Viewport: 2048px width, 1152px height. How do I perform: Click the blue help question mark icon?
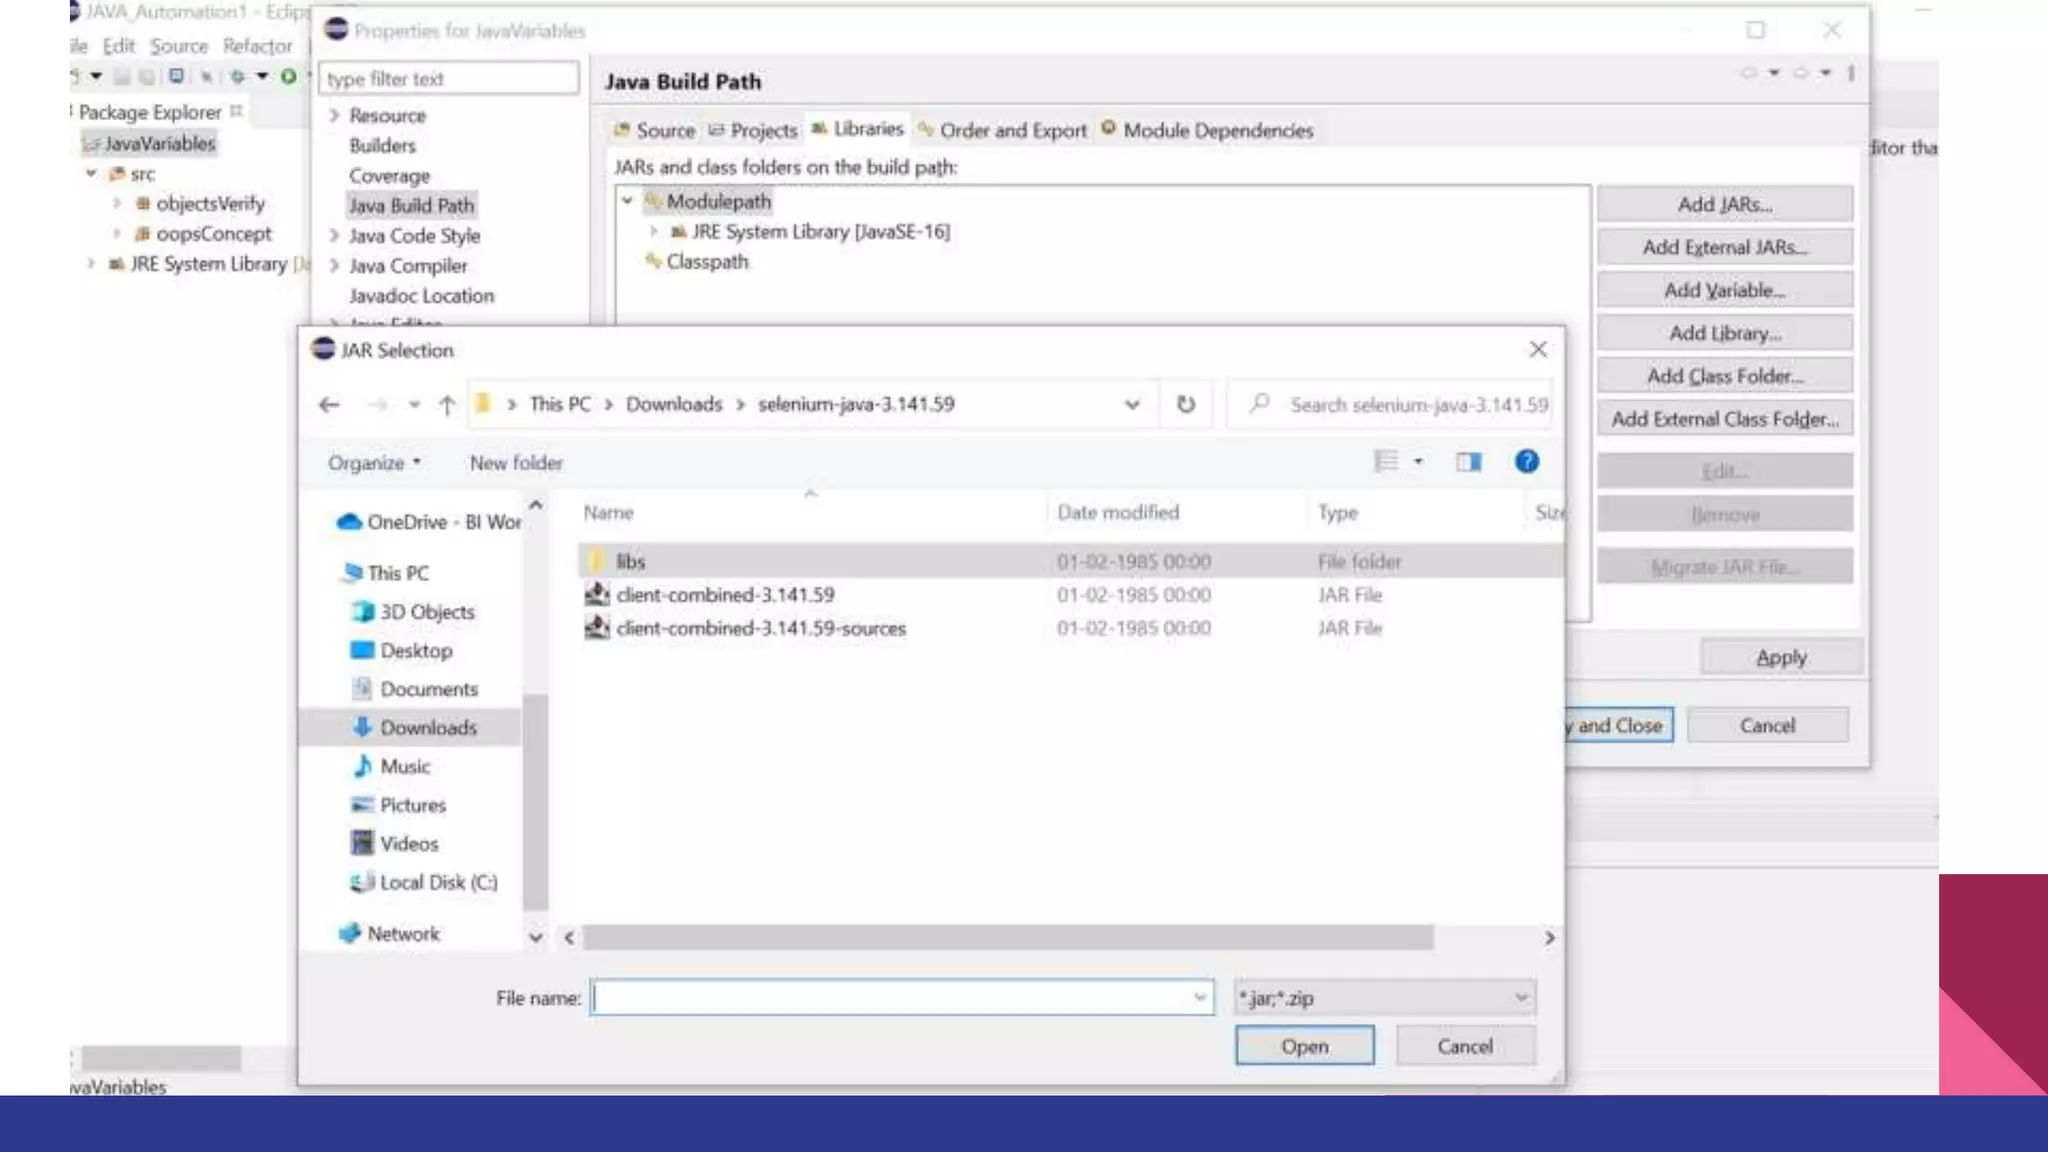point(1526,462)
